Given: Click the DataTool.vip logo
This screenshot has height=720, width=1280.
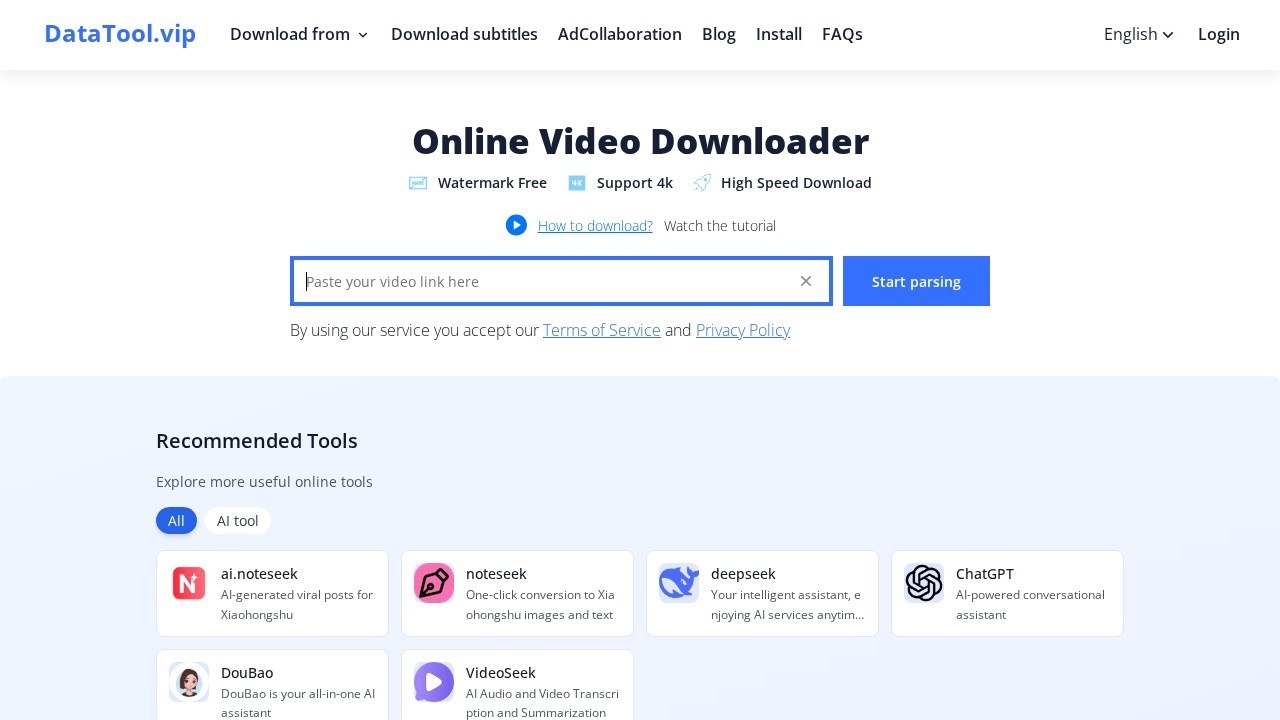Looking at the screenshot, I should click(x=120, y=34).
